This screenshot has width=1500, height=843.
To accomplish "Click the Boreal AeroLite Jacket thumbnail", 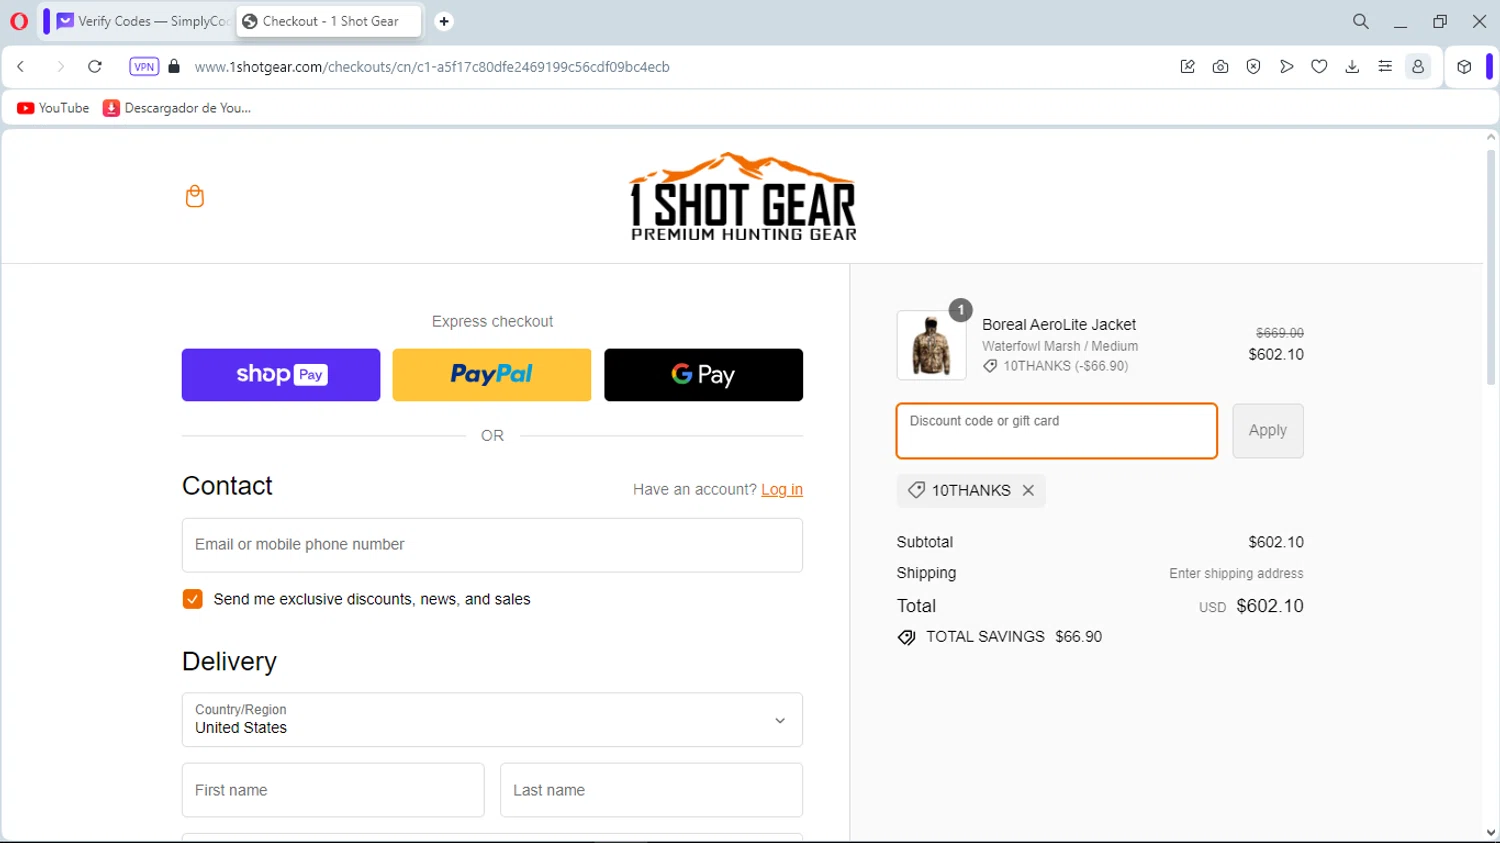I will [x=931, y=345].
